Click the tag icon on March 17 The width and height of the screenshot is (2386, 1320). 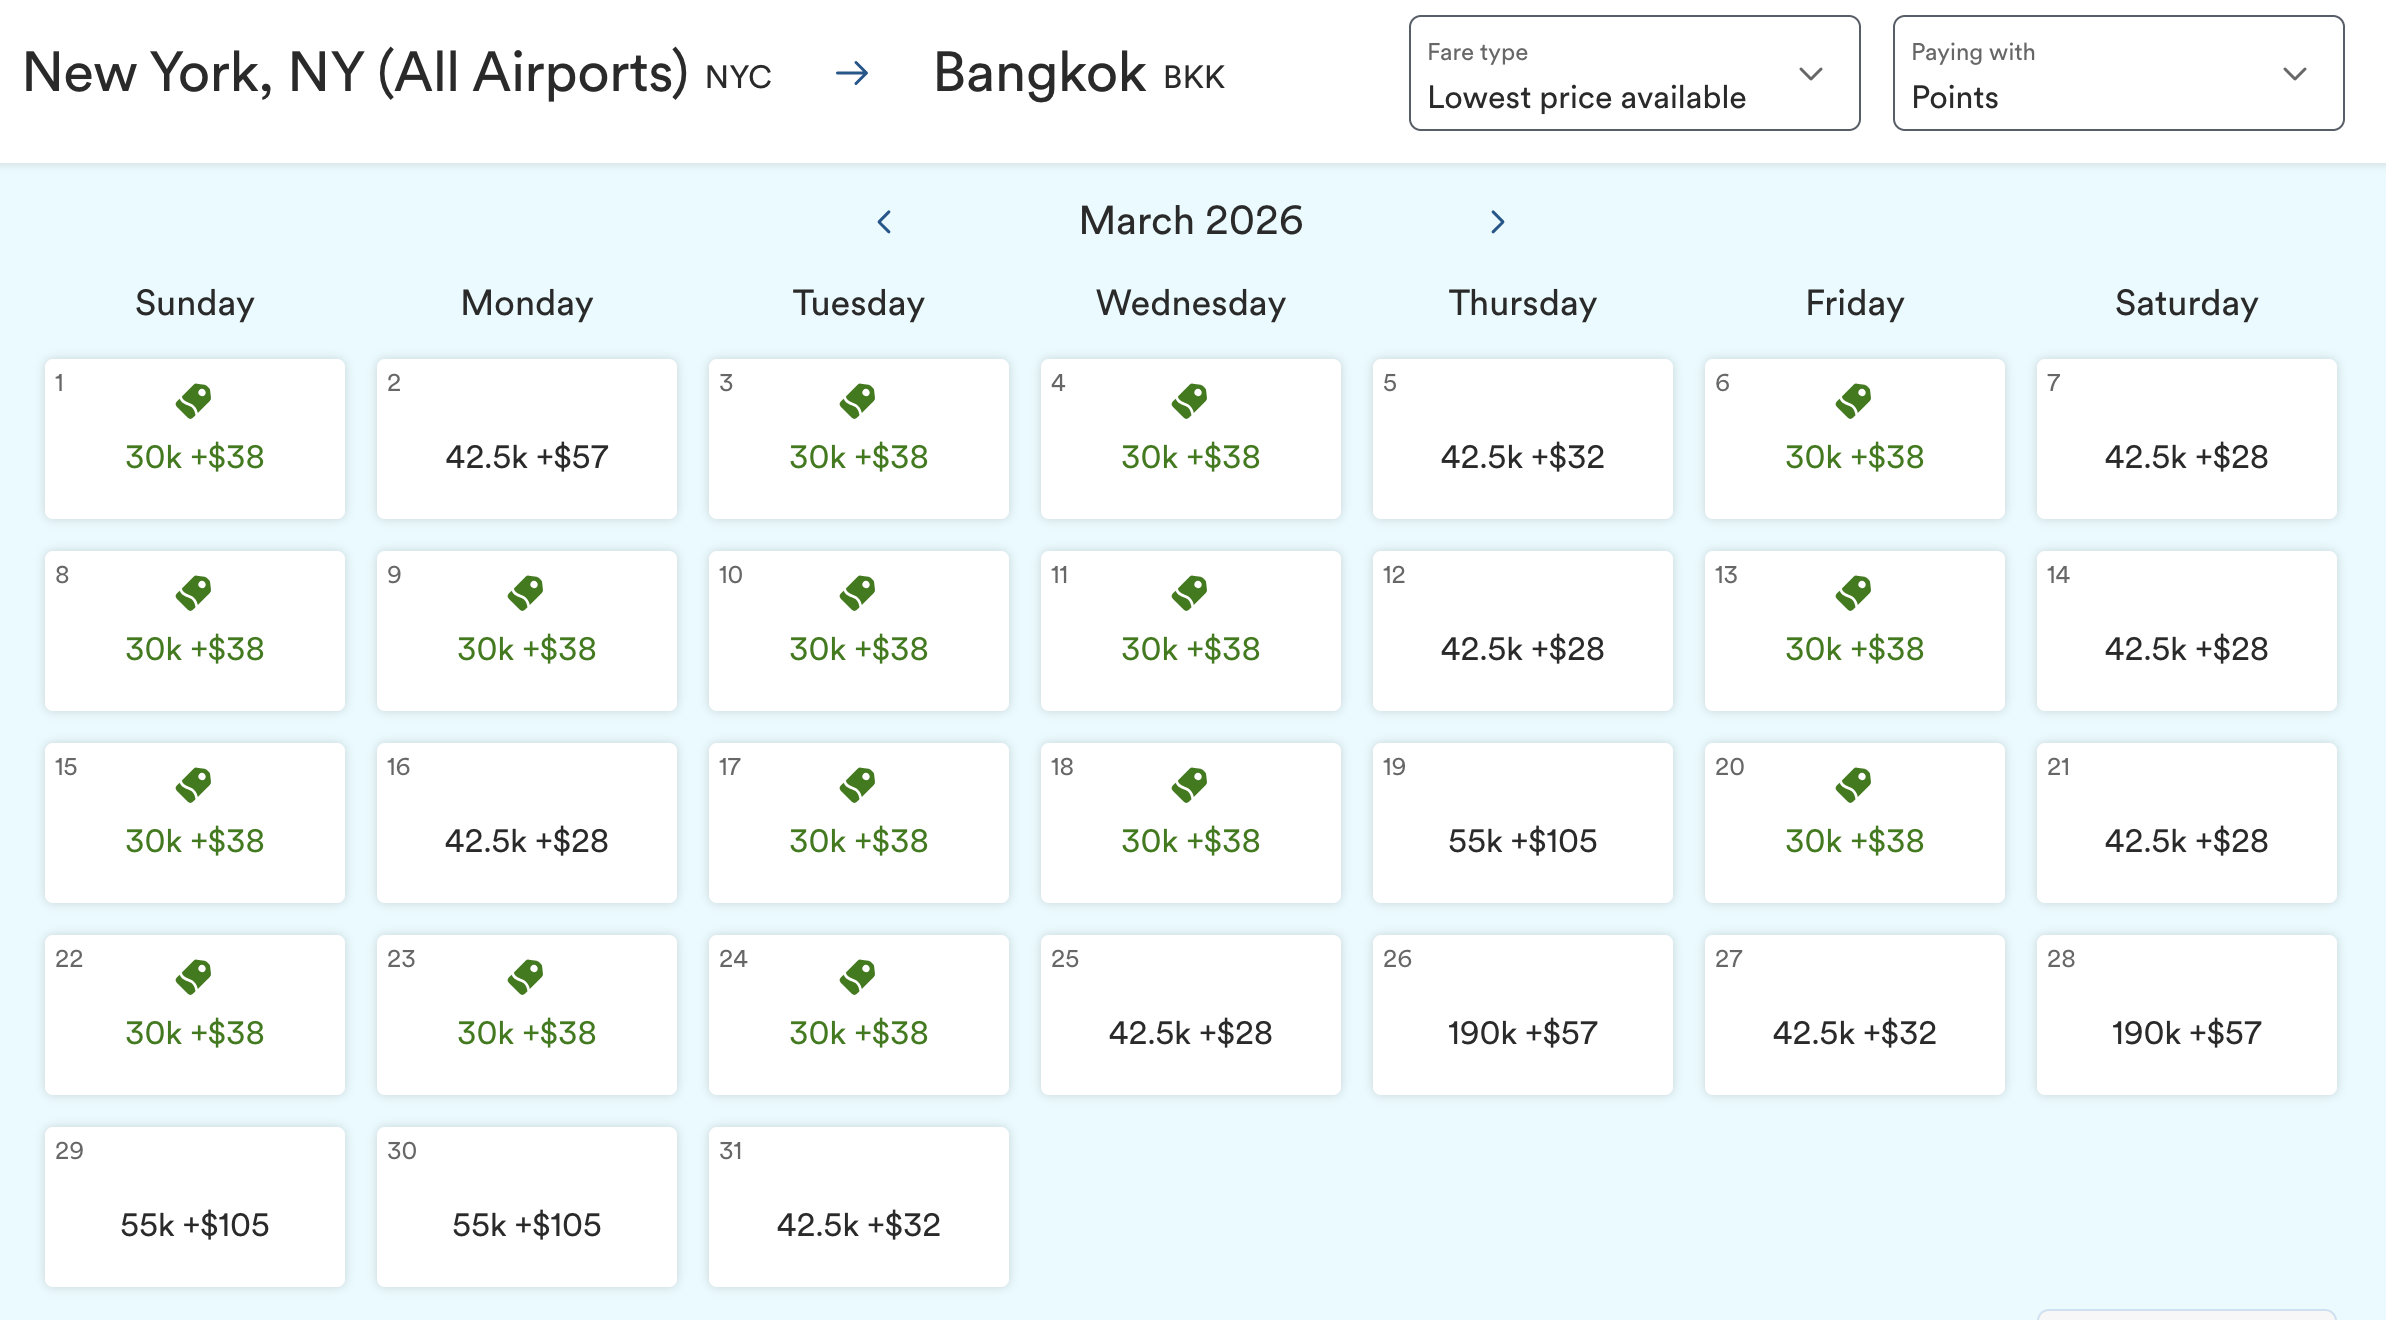[858, 783]
